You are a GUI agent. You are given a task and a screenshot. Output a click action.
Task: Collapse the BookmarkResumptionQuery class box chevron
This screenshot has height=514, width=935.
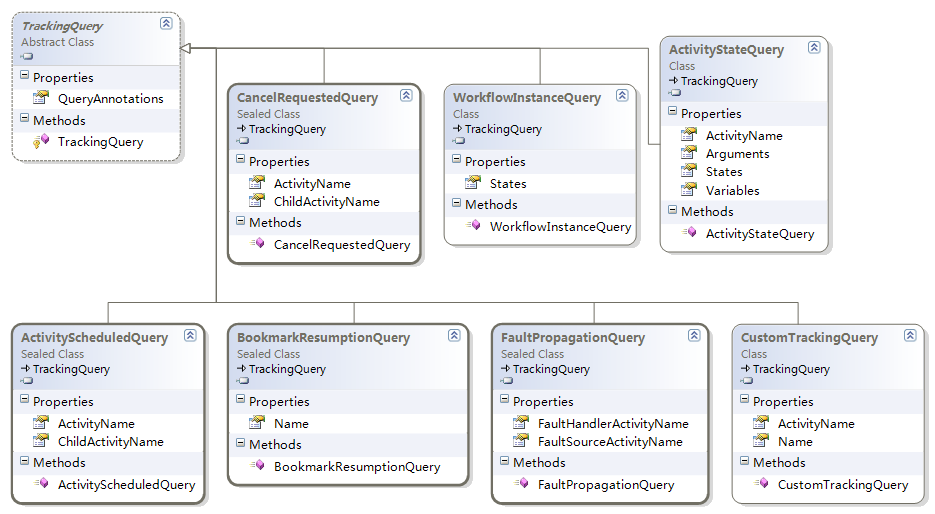click(454, 335)
